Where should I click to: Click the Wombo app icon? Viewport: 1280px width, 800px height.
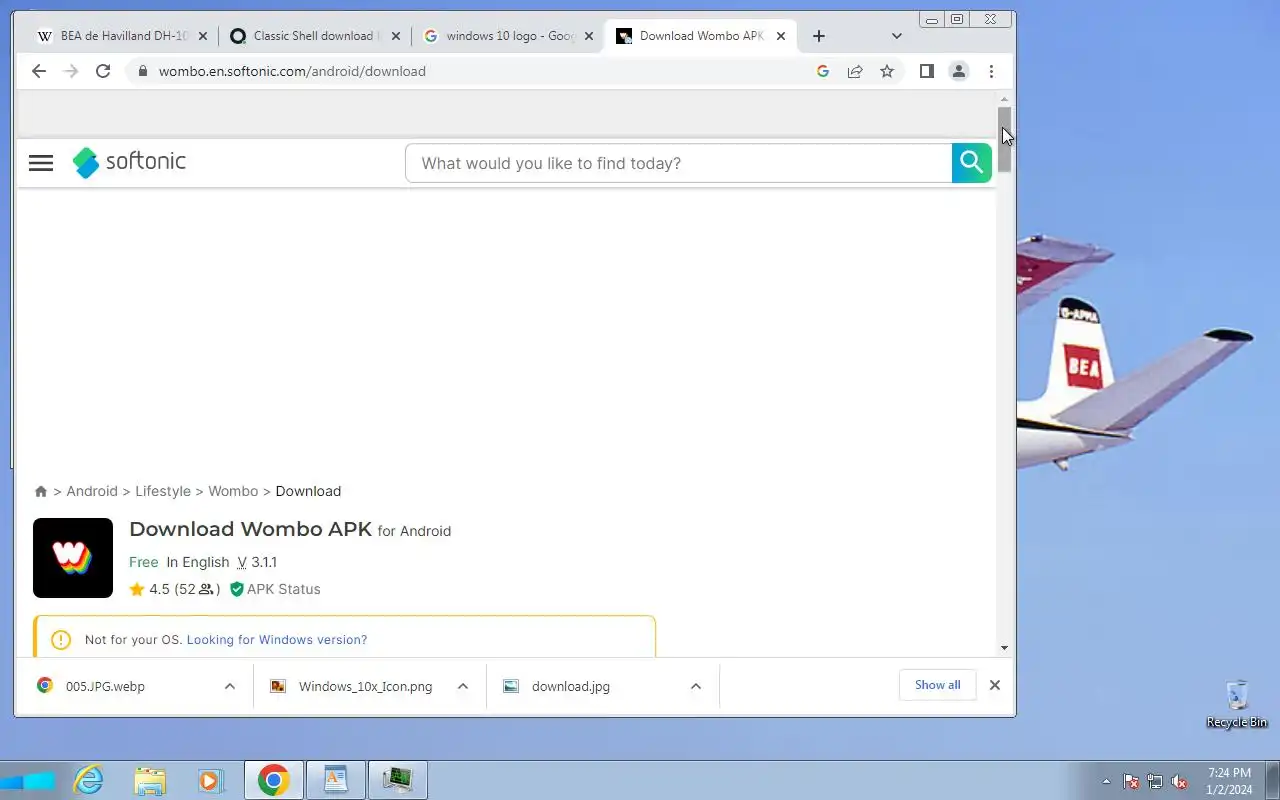point(73,558)
